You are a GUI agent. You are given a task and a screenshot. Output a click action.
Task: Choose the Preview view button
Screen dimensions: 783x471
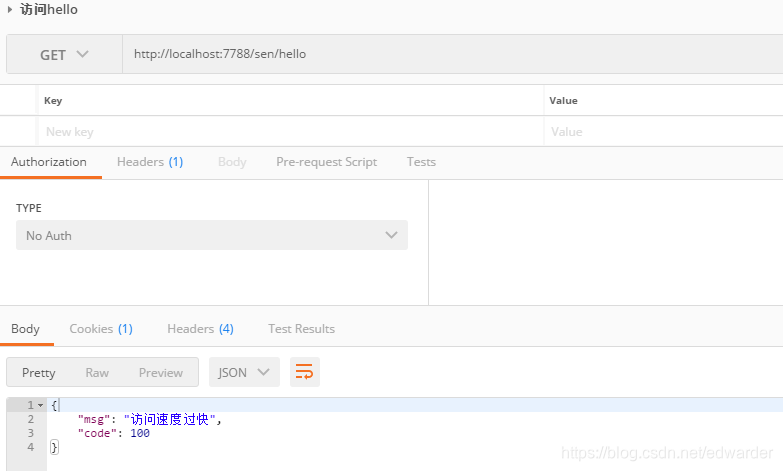point(161,373)
